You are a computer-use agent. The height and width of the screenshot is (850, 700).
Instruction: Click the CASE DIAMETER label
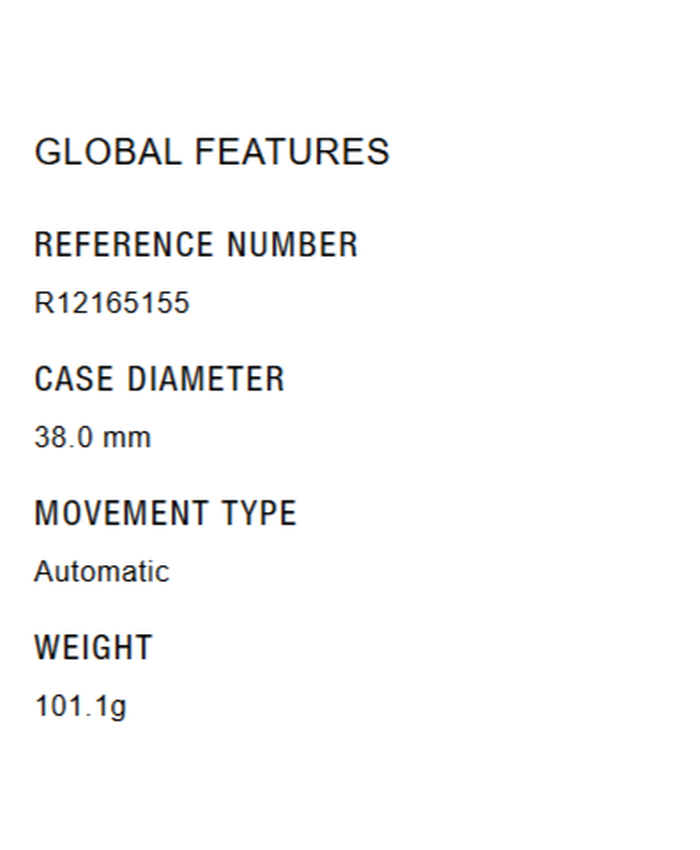[x=159, y=379]
